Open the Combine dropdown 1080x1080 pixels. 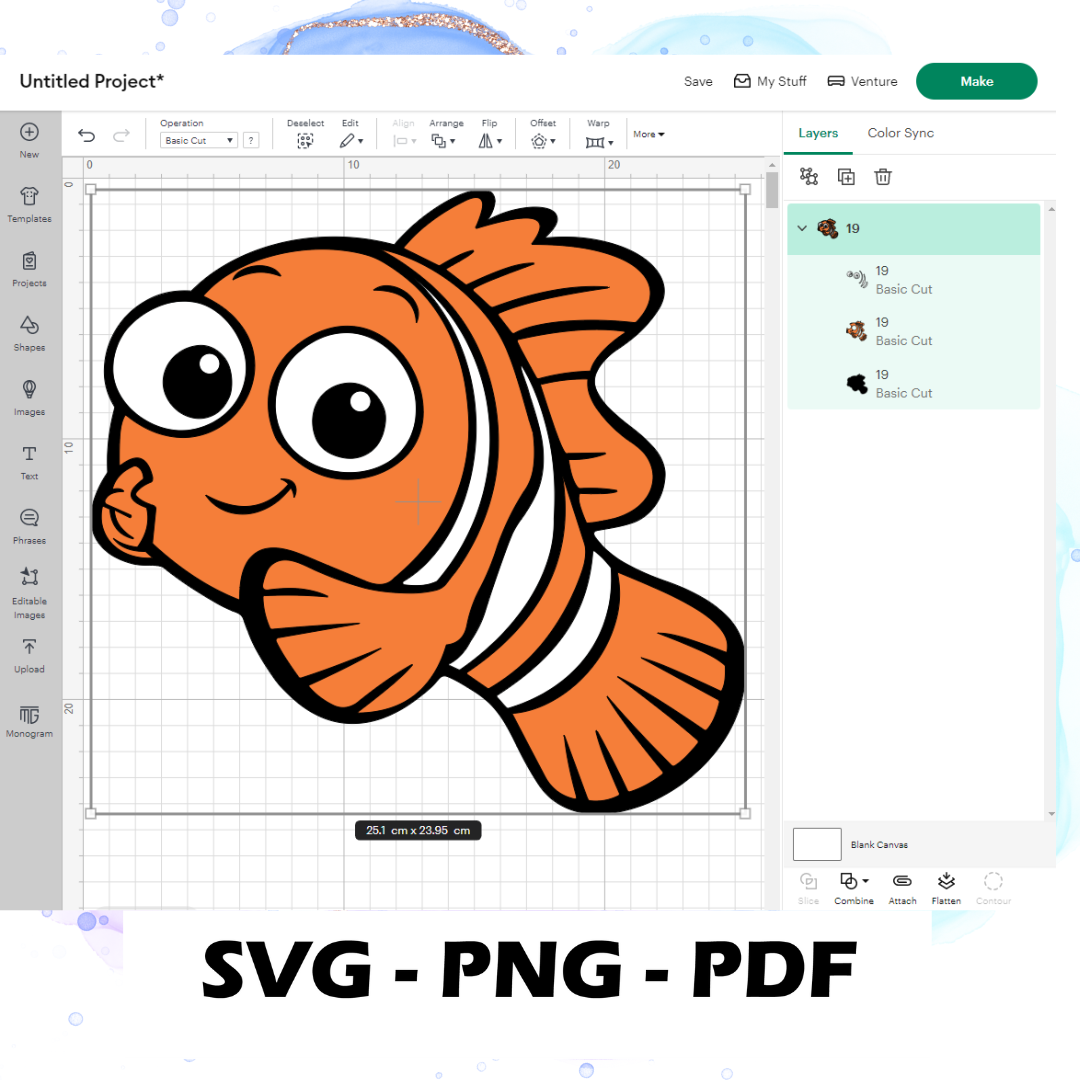(854, 888)
